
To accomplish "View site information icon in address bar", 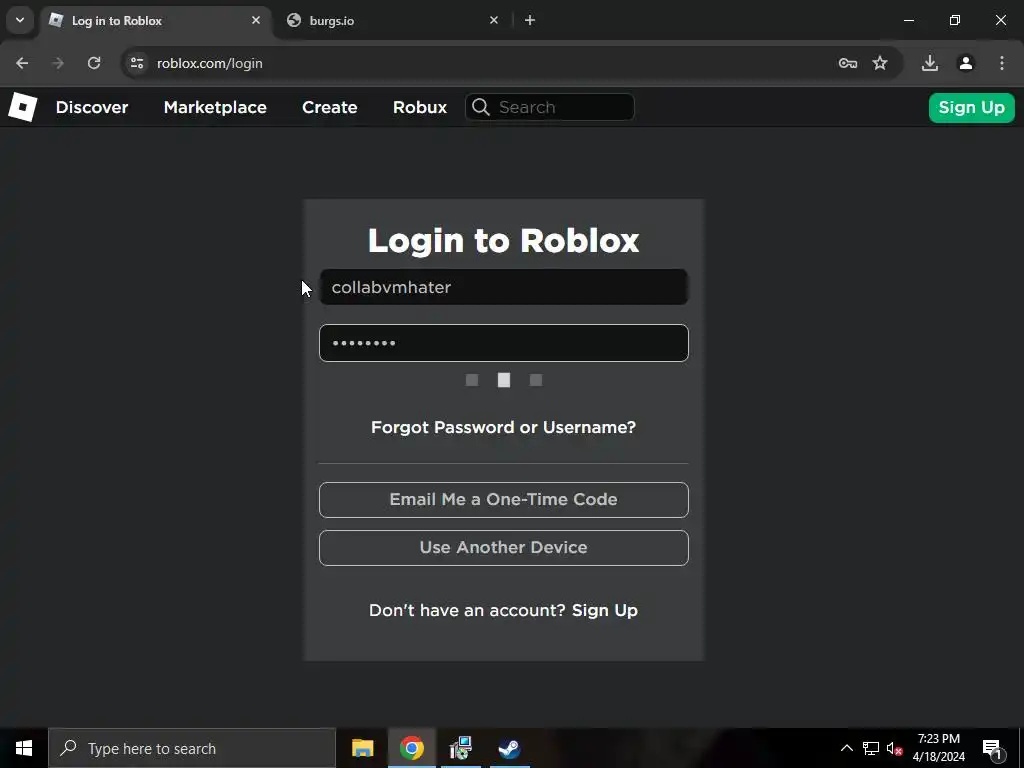I will tap(137, 63).
